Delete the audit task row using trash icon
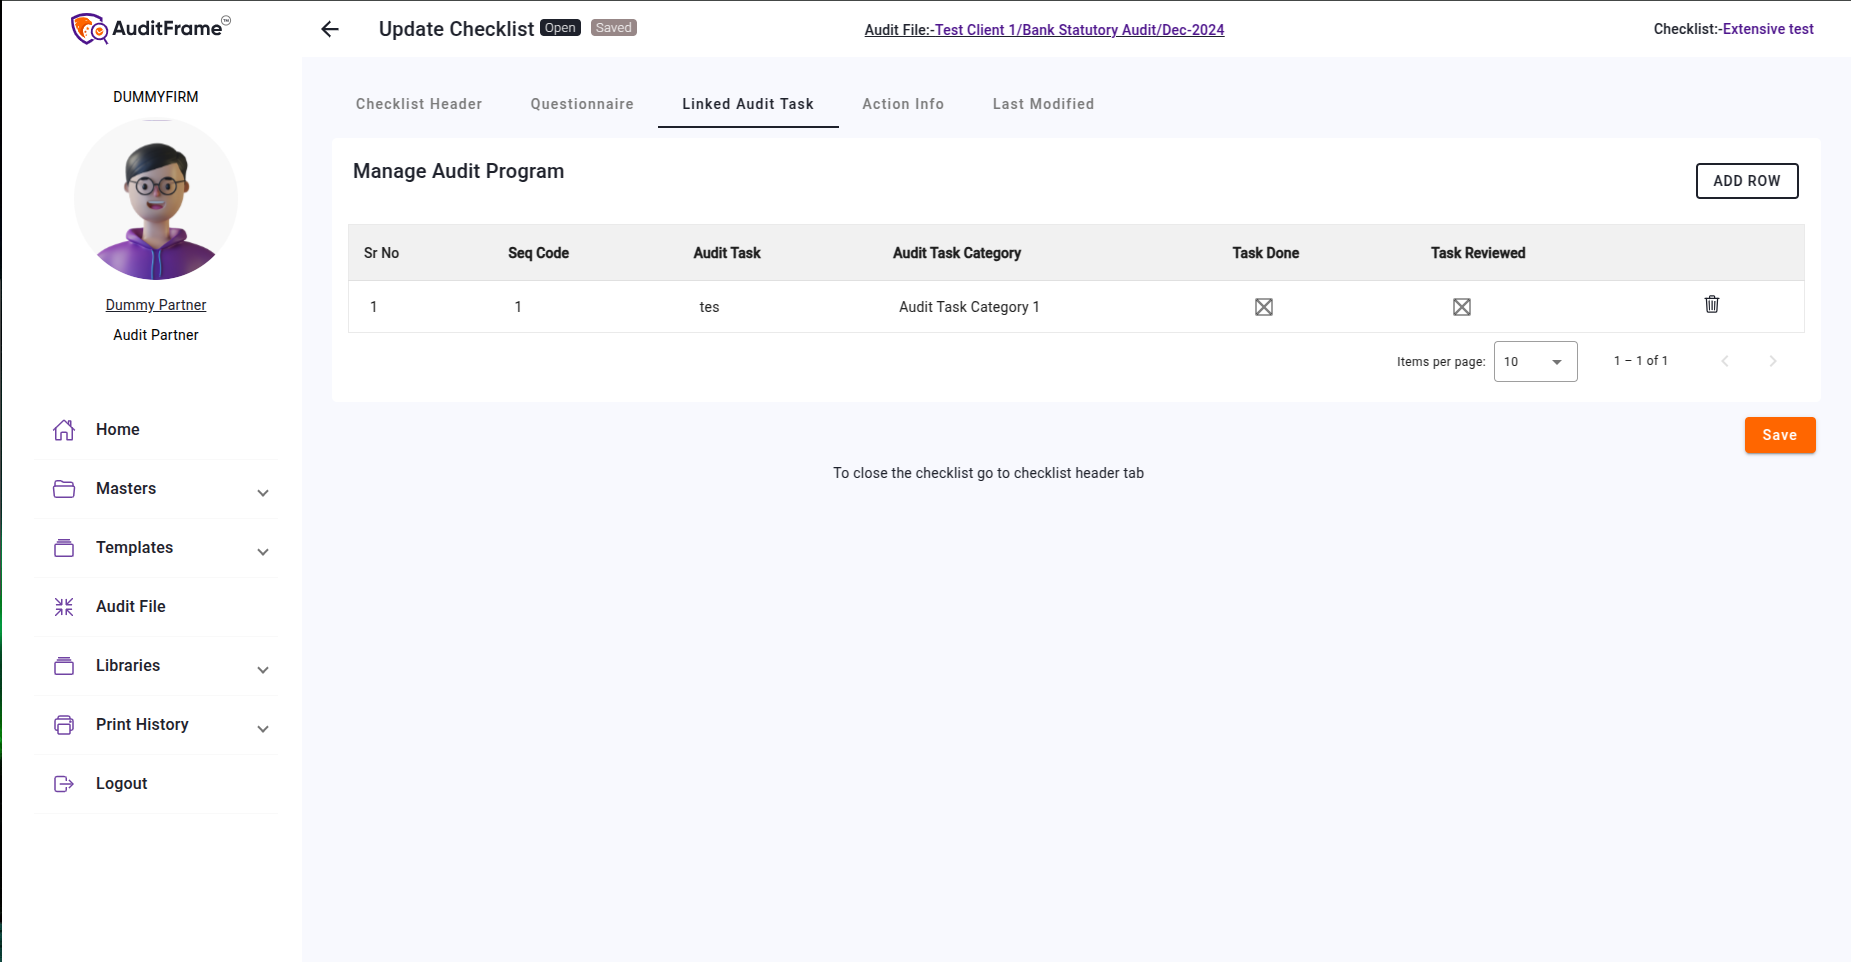Viewport: 1851px width, 962px height. pos(1711,304)
